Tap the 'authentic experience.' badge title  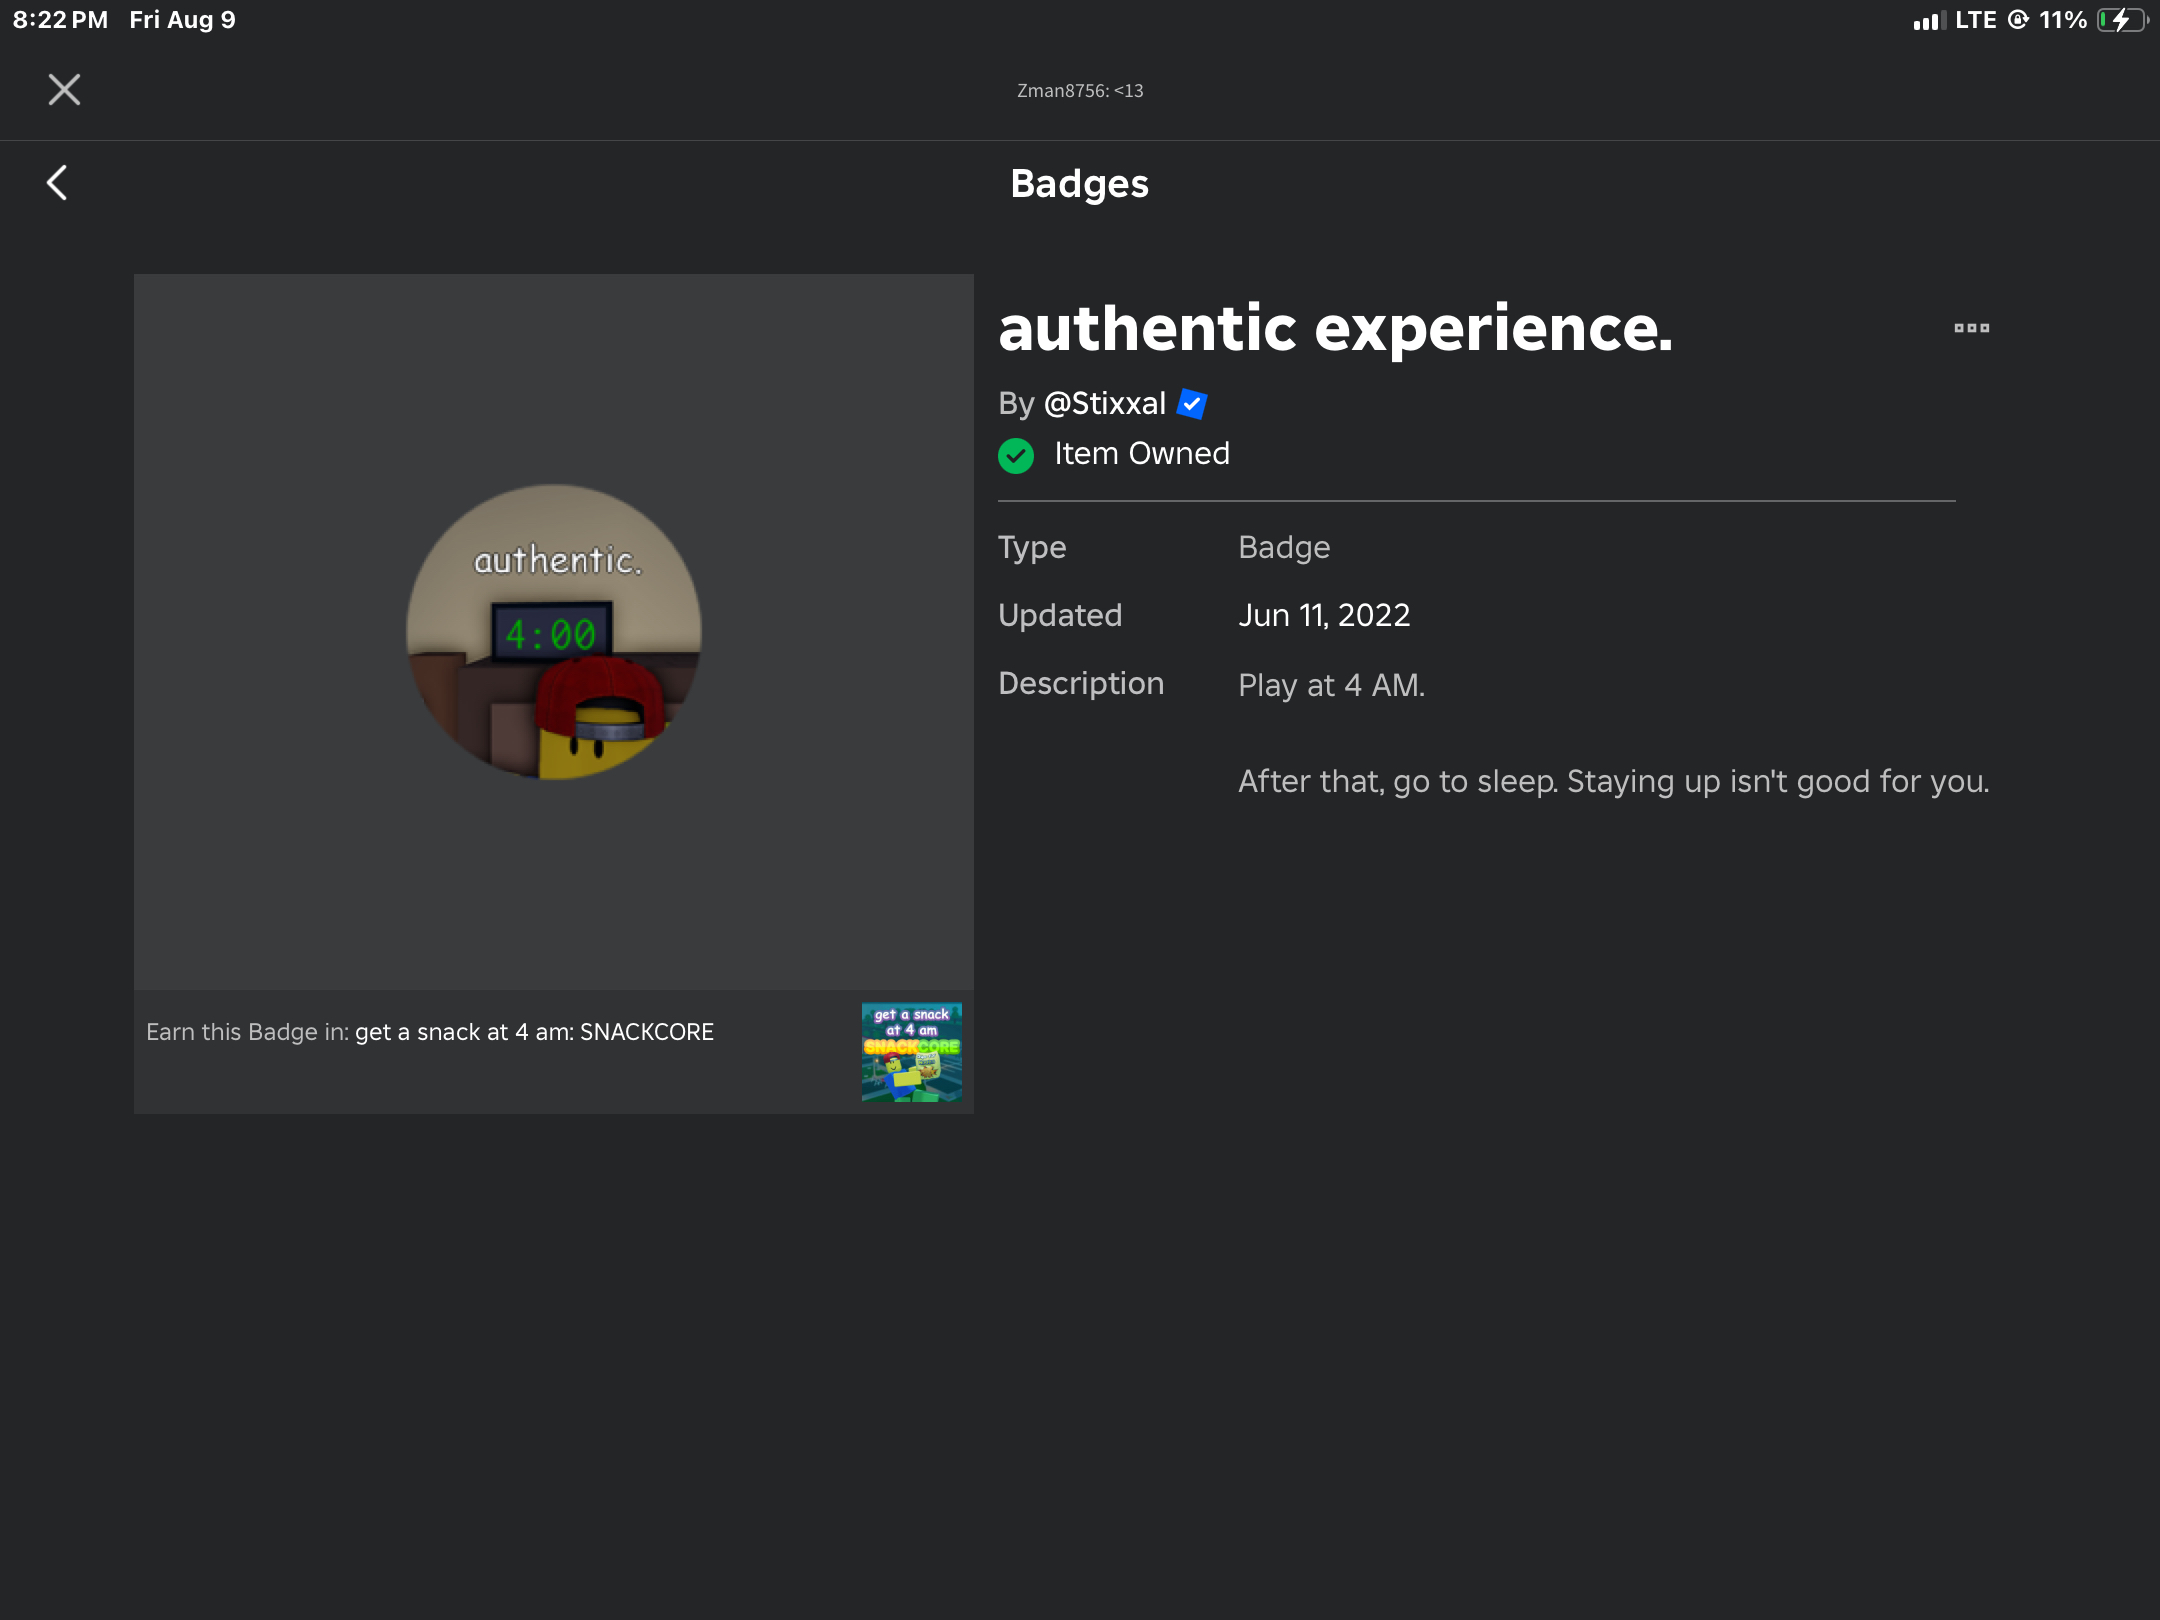[1335, 328]
